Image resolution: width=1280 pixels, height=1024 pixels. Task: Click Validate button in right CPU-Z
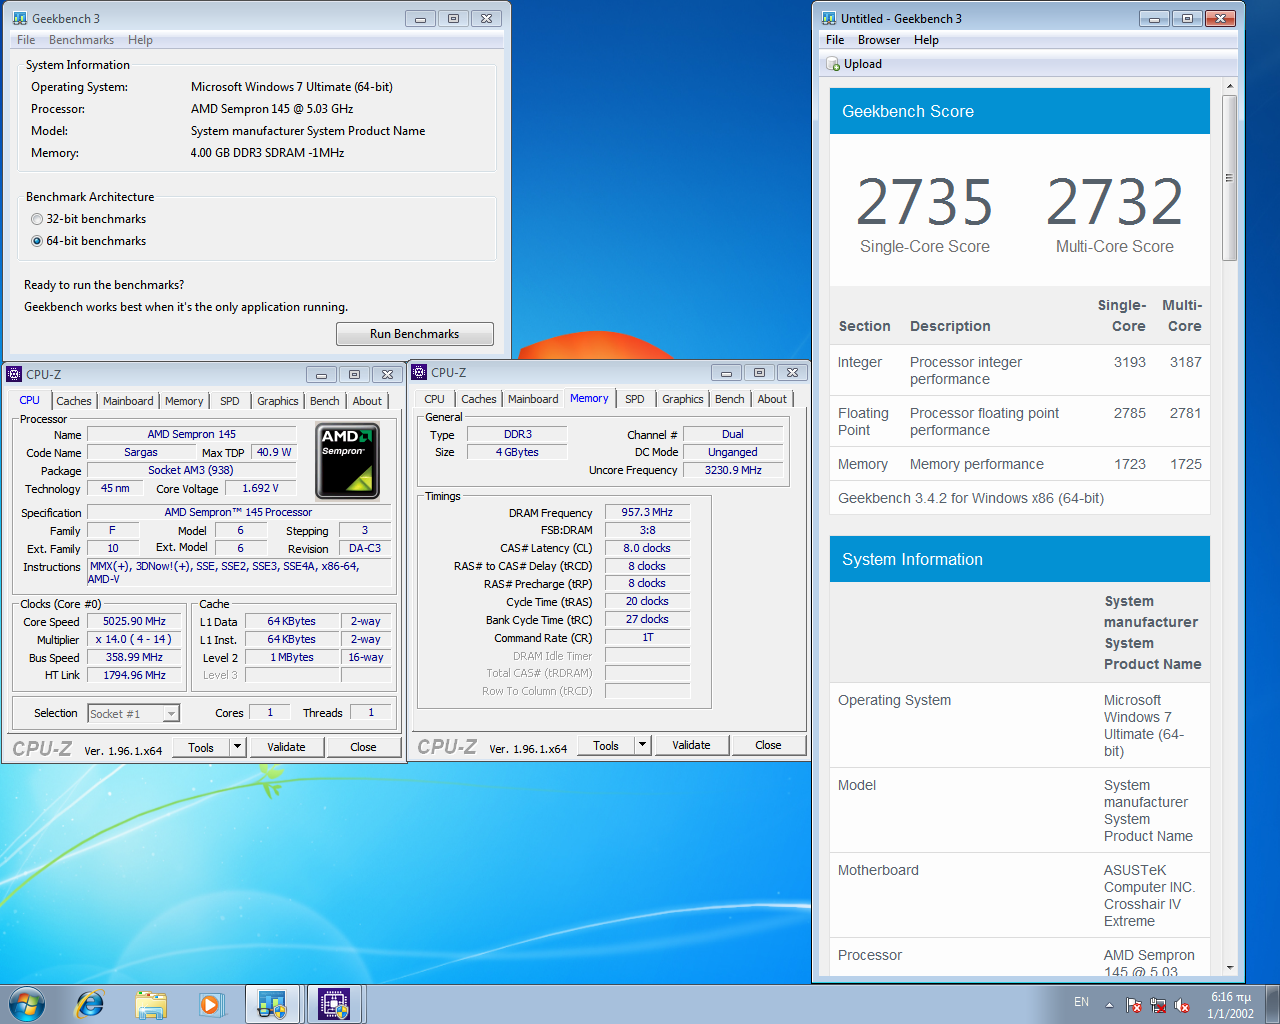(691, 745)
